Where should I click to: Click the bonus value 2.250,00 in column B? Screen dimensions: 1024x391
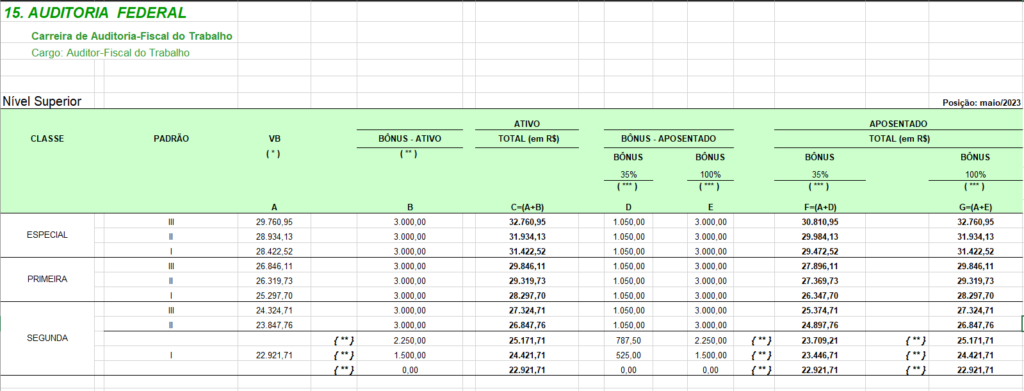[x=409, y=341]
